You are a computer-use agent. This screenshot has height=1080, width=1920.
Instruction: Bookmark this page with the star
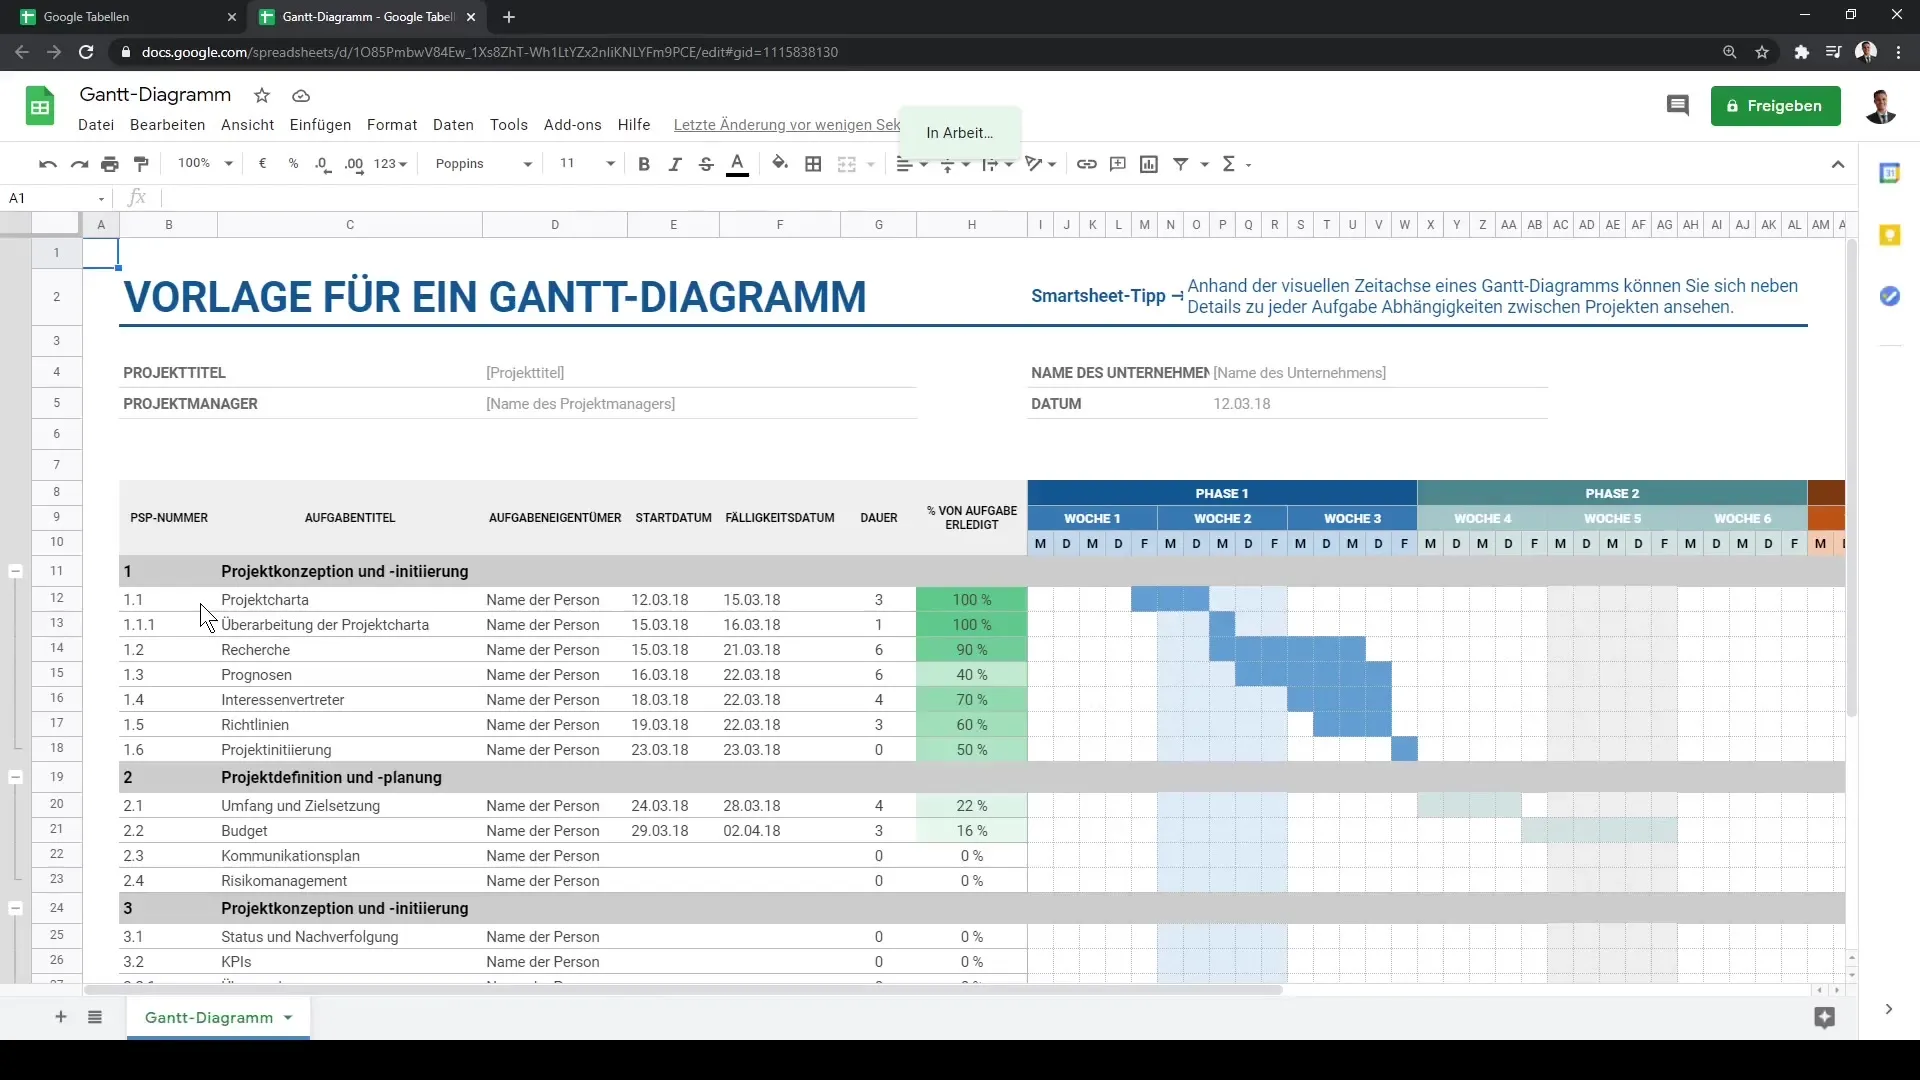click(1762, 52)
